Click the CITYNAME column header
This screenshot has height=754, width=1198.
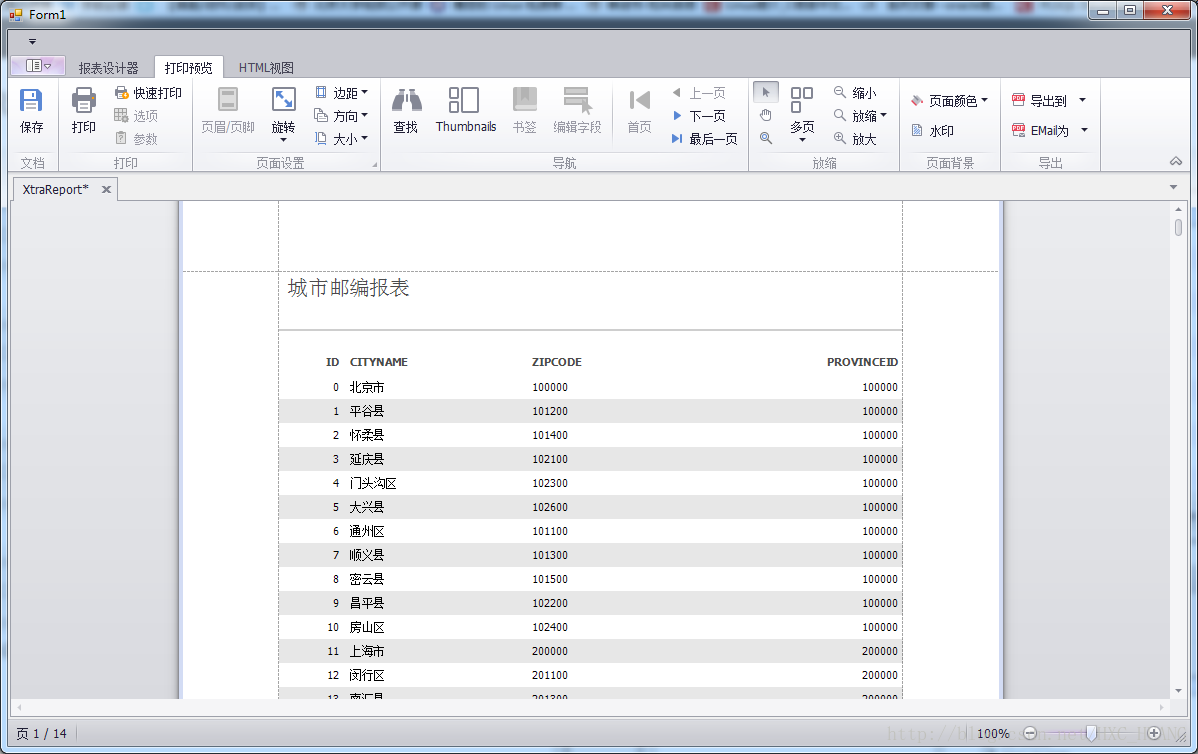(x=378, y=362)
